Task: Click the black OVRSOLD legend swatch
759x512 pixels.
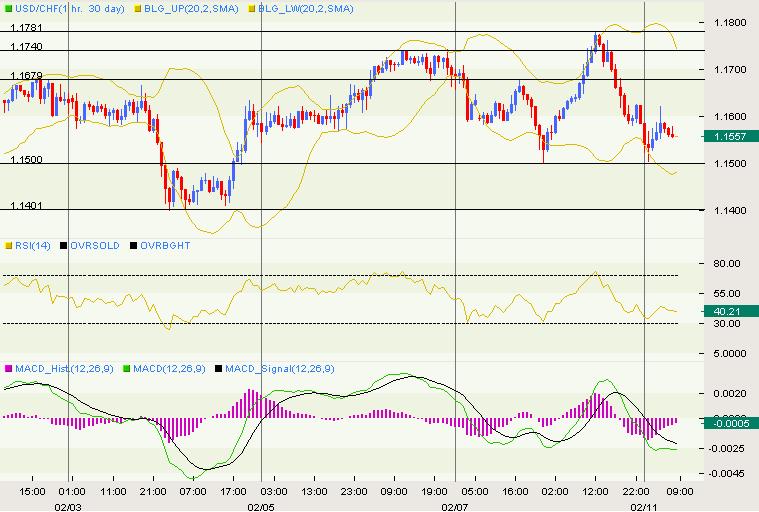Action: (63, 246)
